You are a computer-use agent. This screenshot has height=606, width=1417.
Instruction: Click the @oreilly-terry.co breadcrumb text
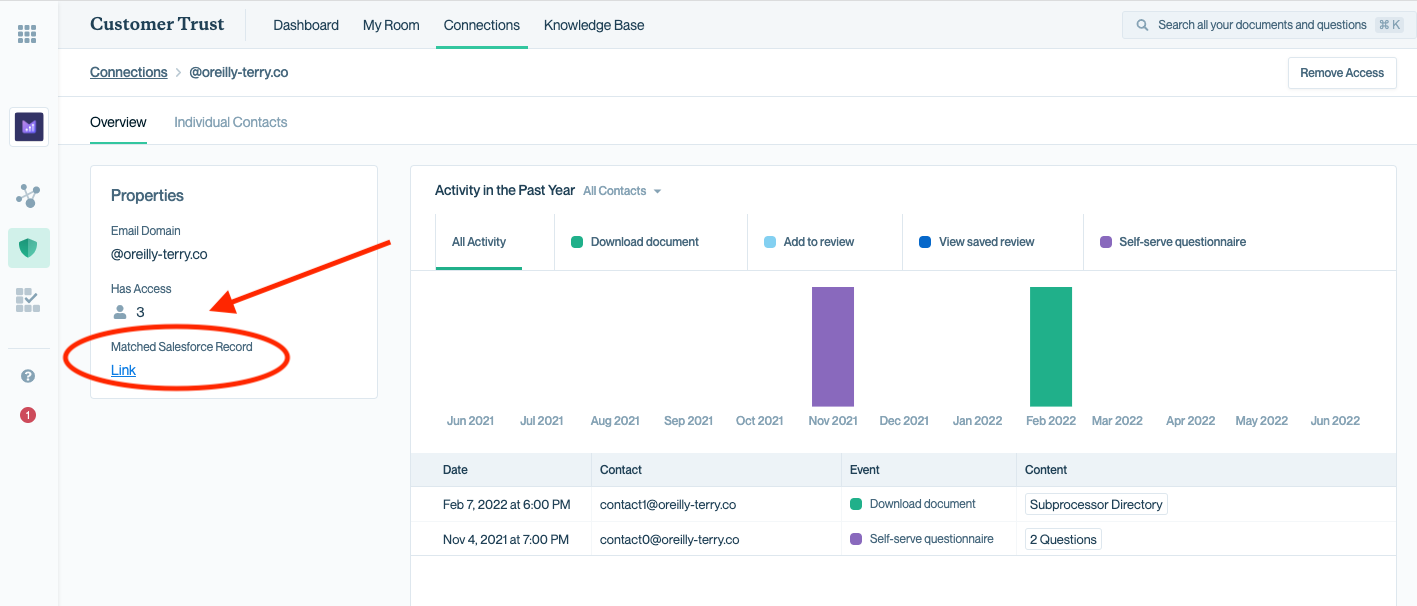coord(239,72)
